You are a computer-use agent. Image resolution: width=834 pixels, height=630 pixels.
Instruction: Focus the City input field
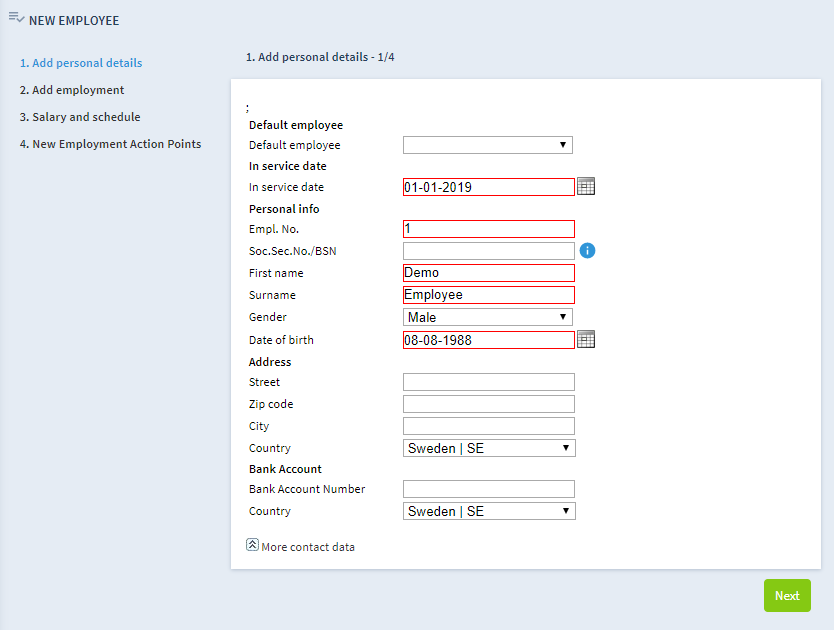(x=489, y=426)
